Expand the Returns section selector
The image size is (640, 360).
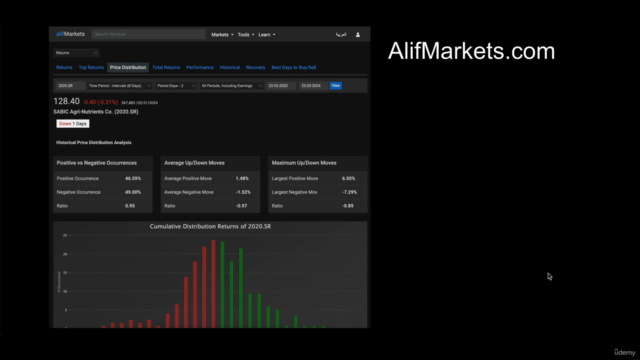(x=76, y=53)
